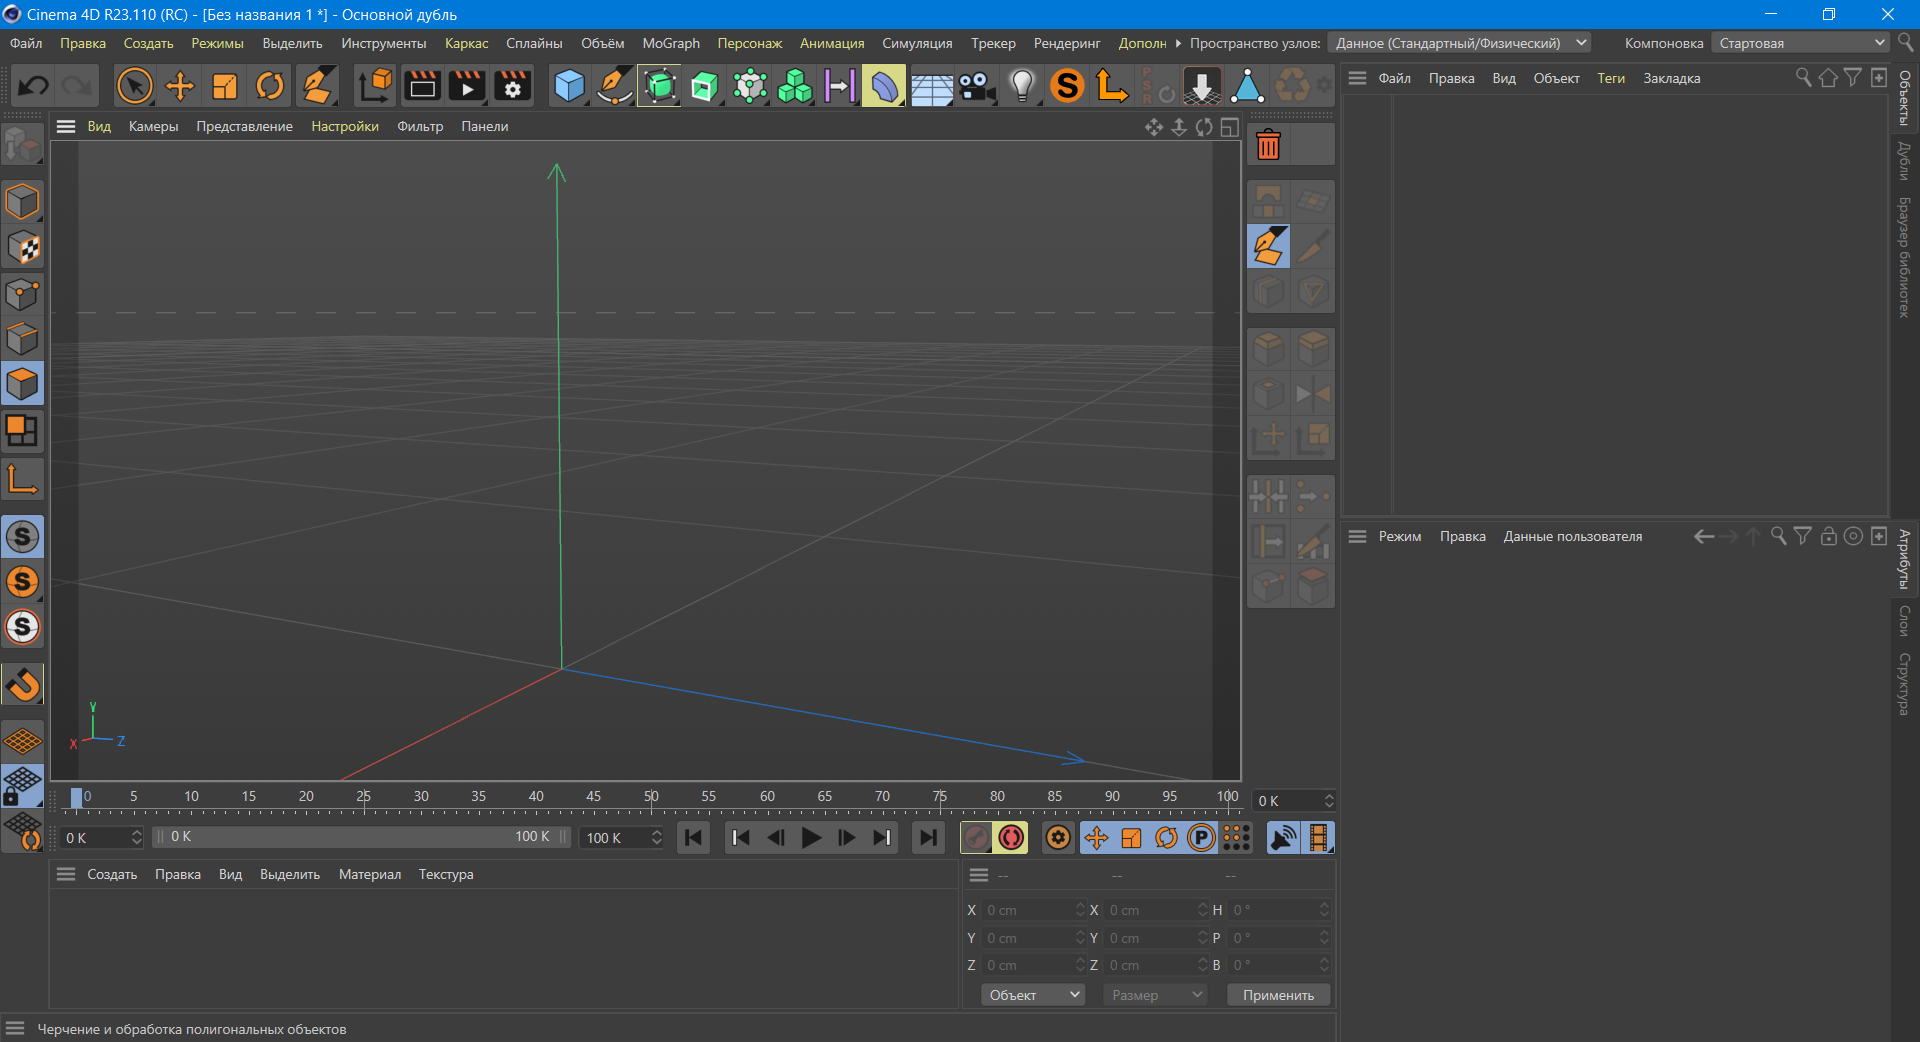
Task: Toggle parameter keyframe recording P
Action: point(1201,838)
